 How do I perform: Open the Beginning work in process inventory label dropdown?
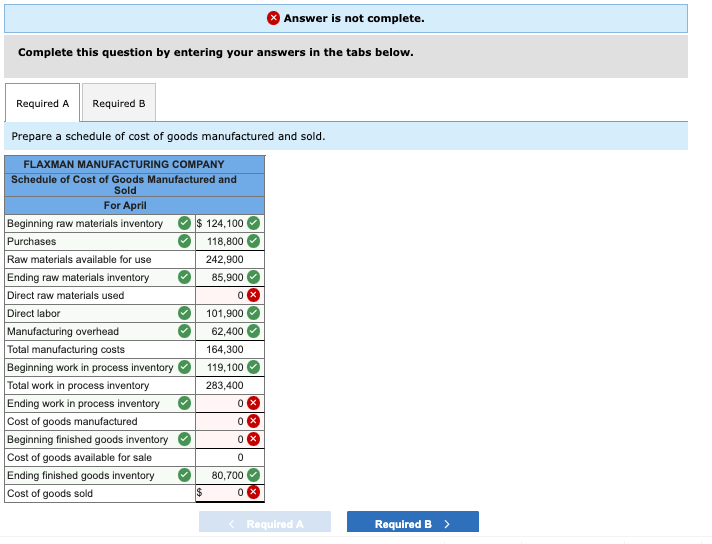click(x=100, y=367)
